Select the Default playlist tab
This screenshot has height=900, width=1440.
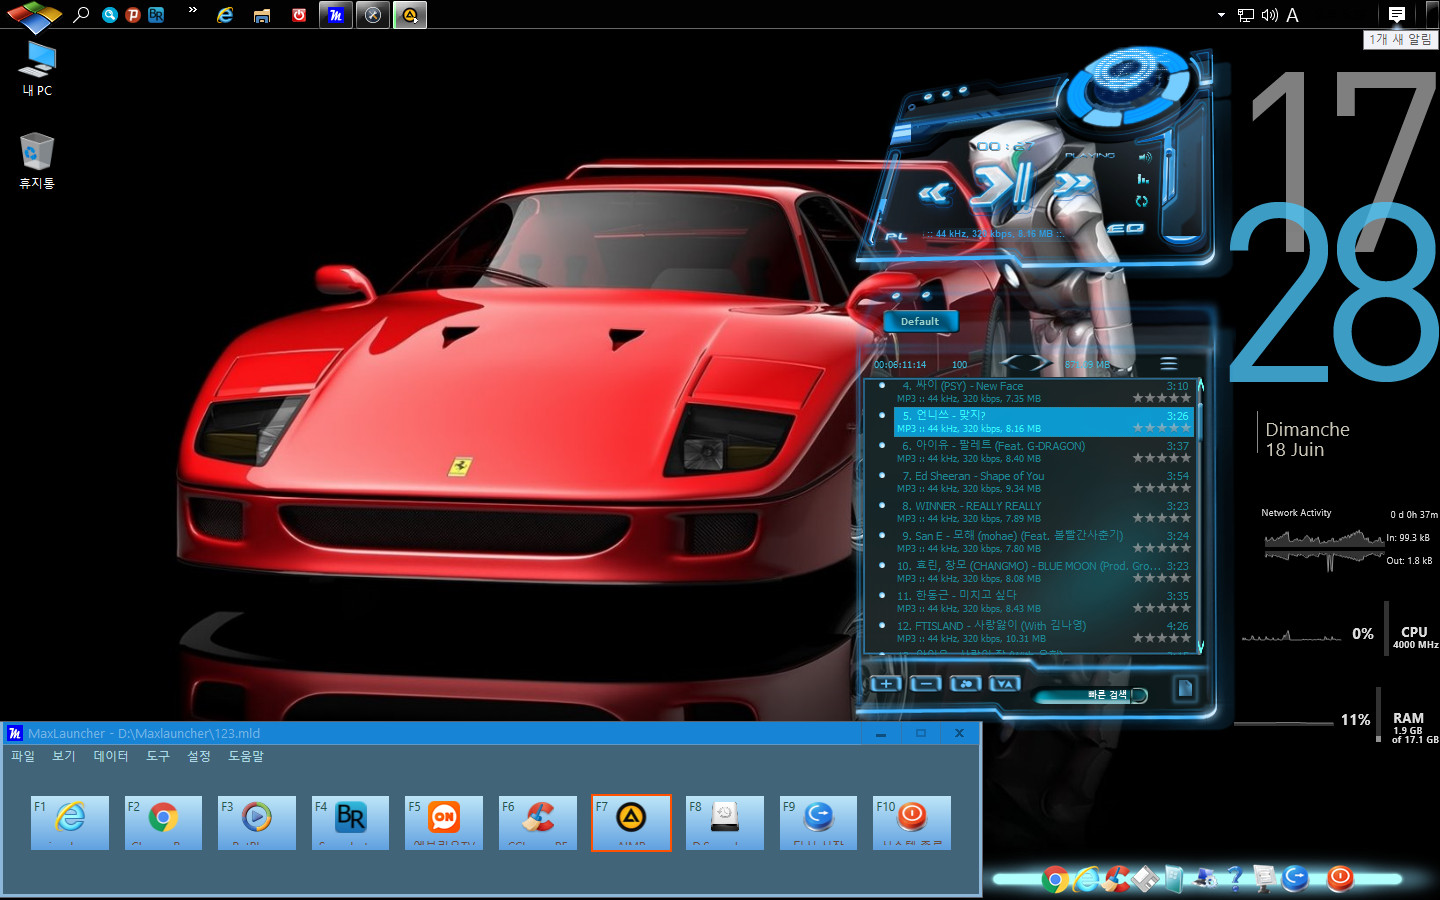tap(920, 321)
